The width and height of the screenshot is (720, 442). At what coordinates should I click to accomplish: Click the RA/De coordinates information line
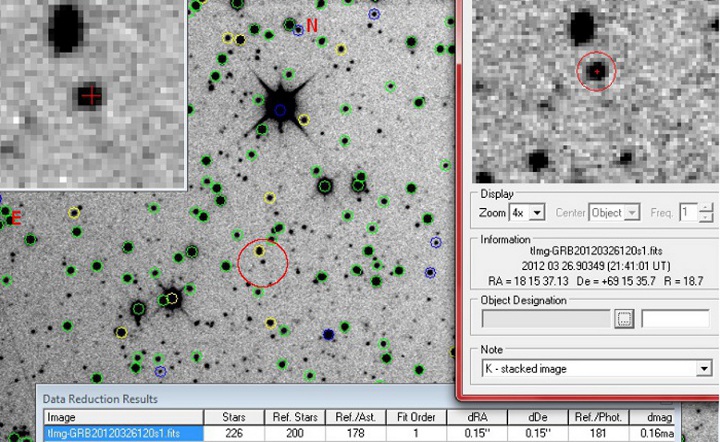click(596, 281)
